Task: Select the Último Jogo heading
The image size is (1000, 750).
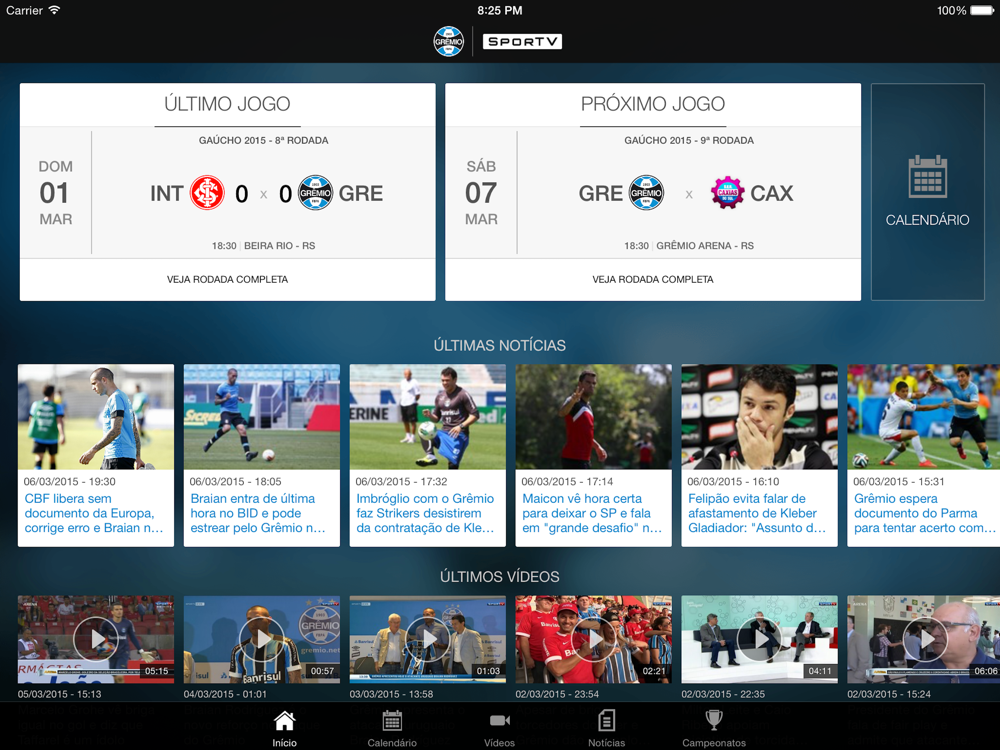Action: (227, 103)
